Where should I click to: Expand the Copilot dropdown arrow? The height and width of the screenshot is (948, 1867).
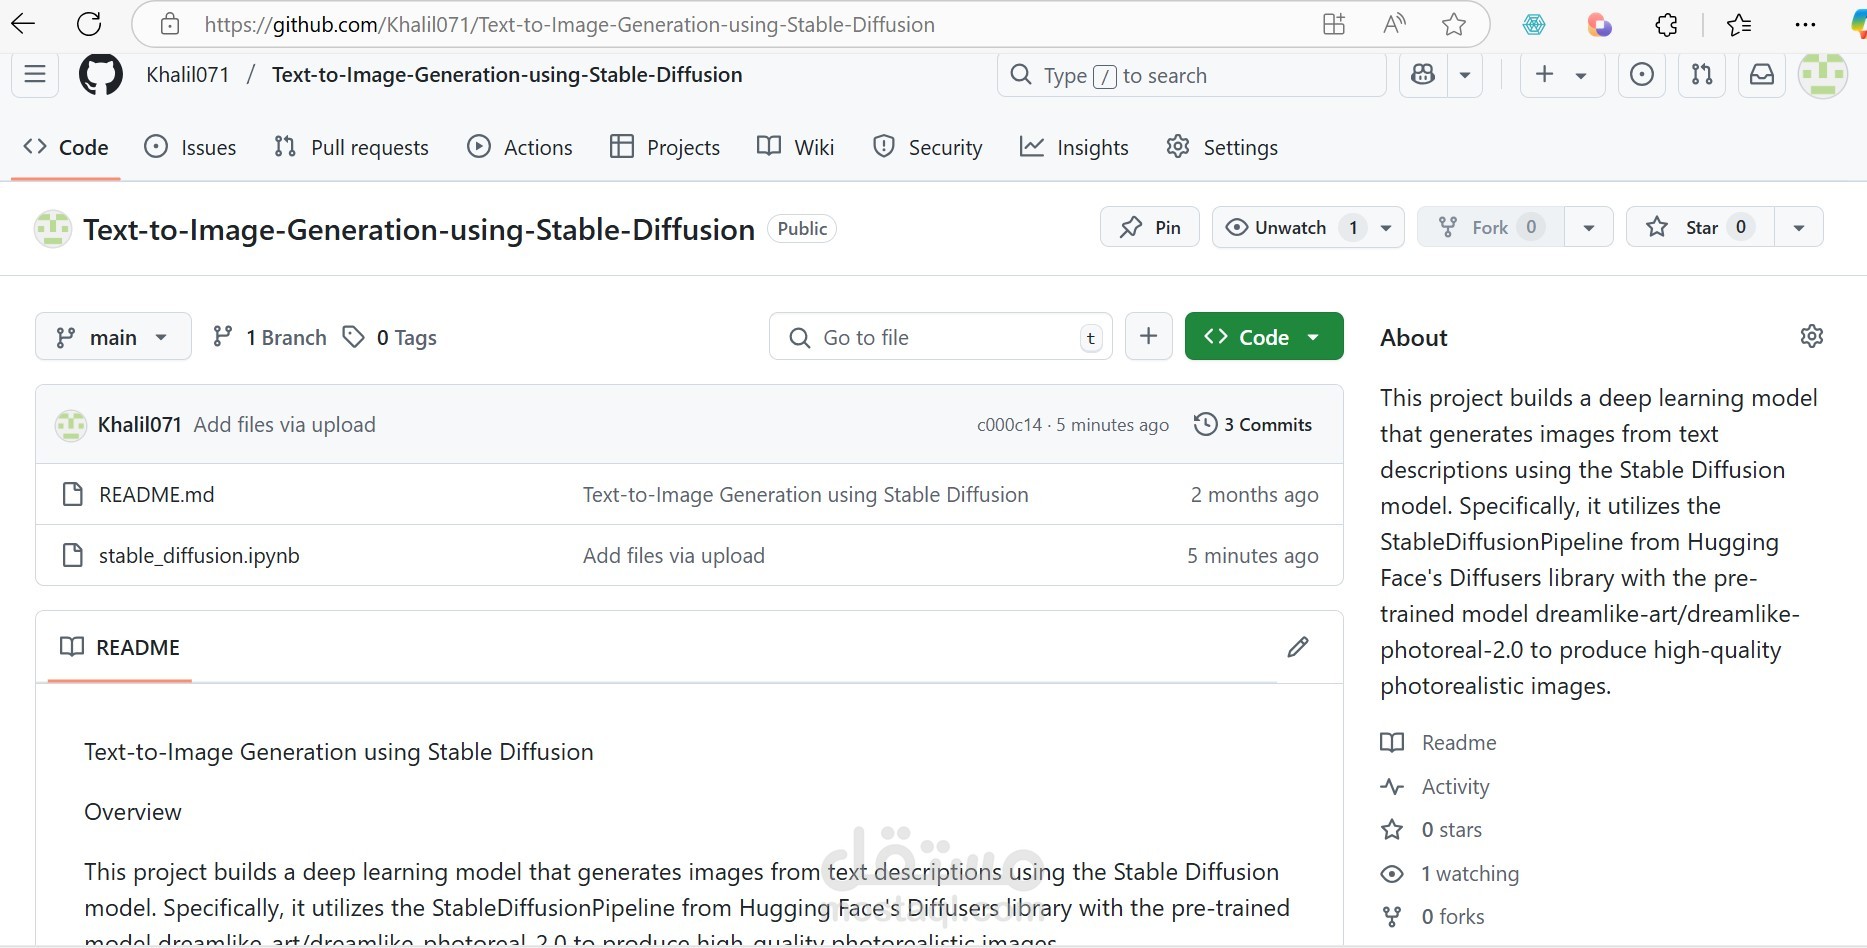coord(1465,75)
